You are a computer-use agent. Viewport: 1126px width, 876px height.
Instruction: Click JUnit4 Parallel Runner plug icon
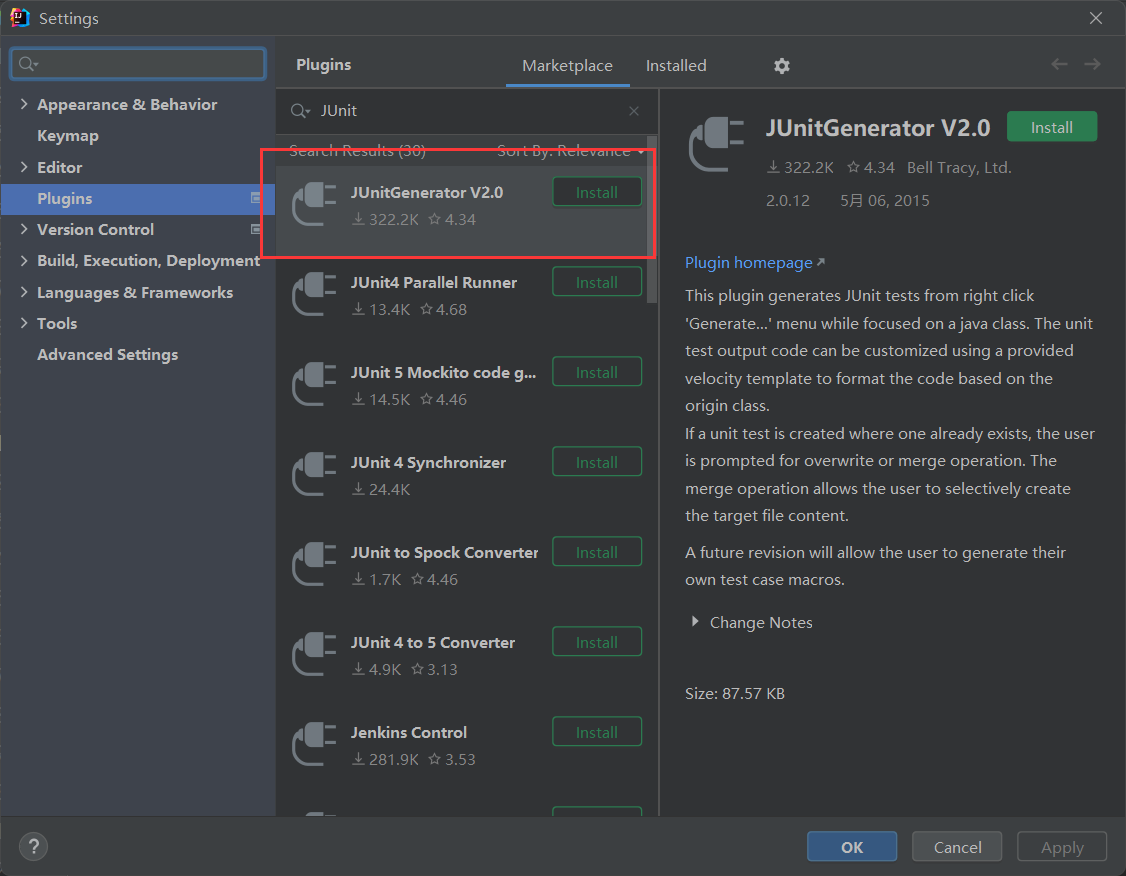315,294
